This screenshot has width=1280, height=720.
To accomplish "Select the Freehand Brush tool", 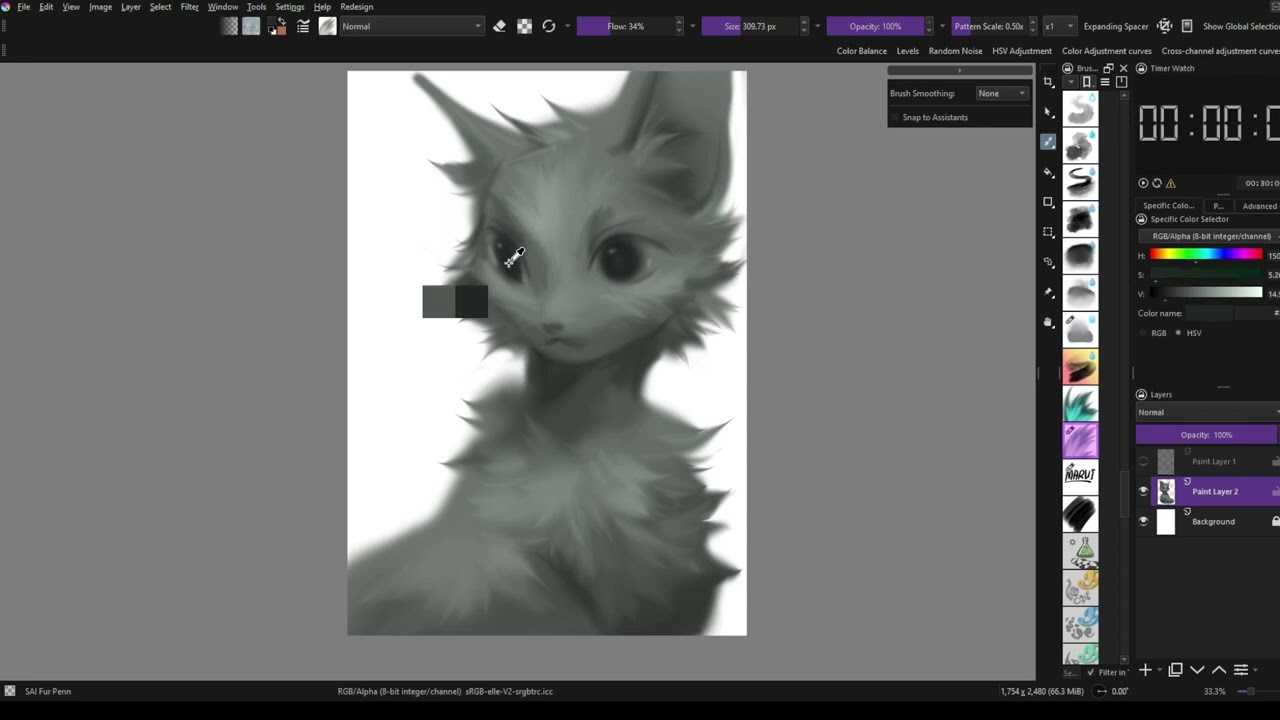I will (1048, 142).
